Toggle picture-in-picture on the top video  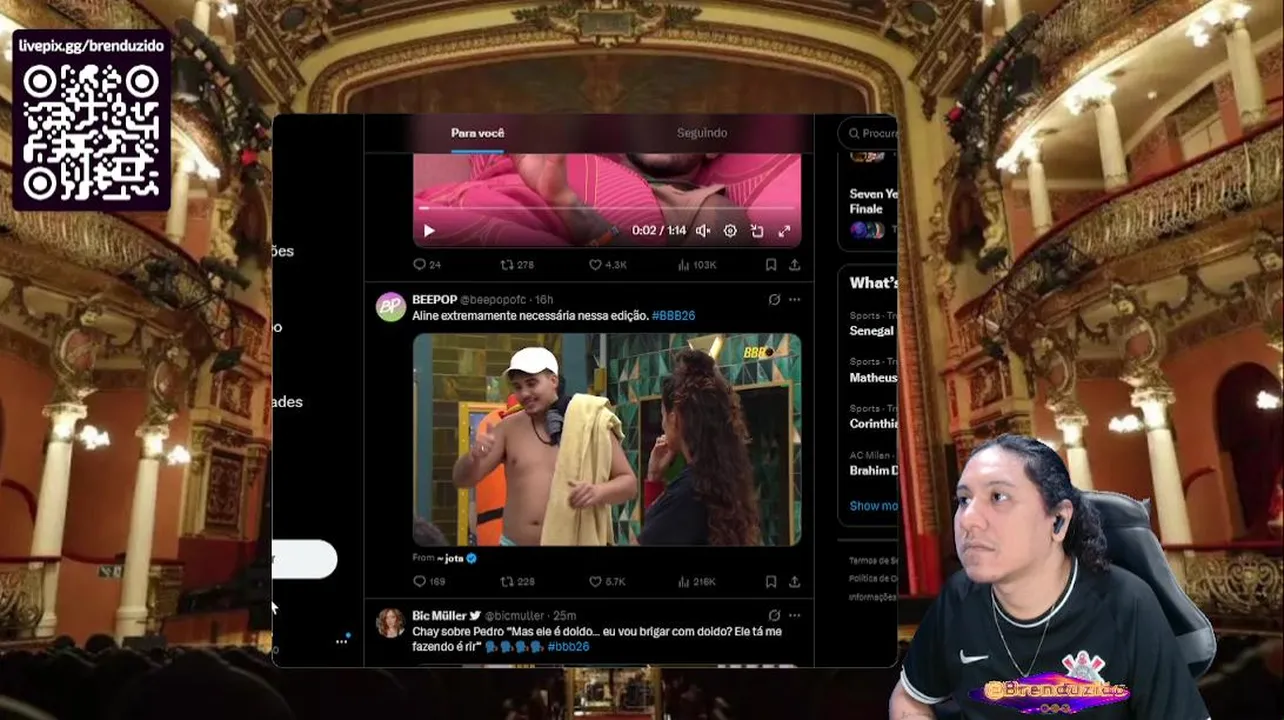(x=757, y=231)
